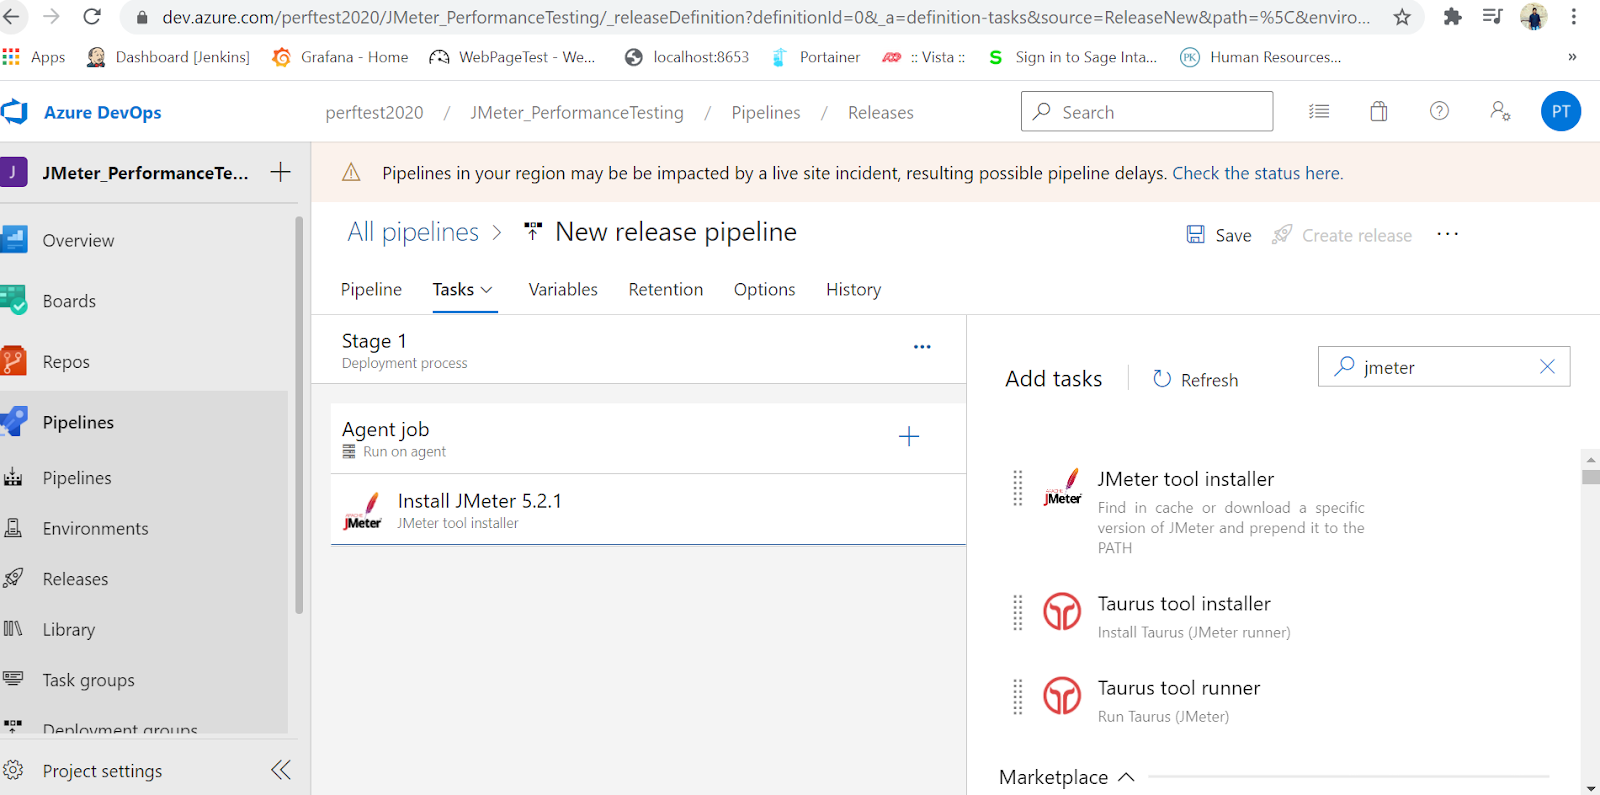Click the jmeter task search field
The image size is (1600, 795).
click(1443, 367)
